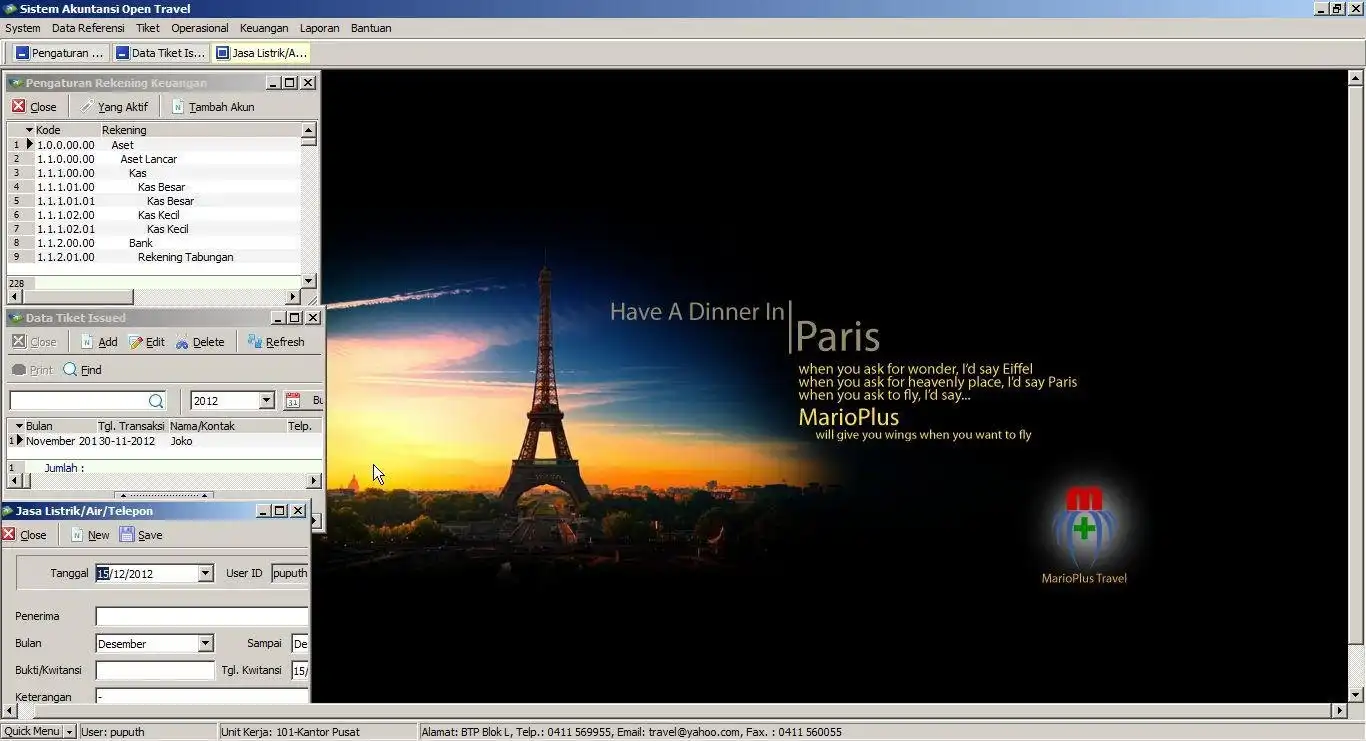This screenshot has height=741, width=1366.
Task: Open the Bulan Desember dropdown
Action: 205,644
